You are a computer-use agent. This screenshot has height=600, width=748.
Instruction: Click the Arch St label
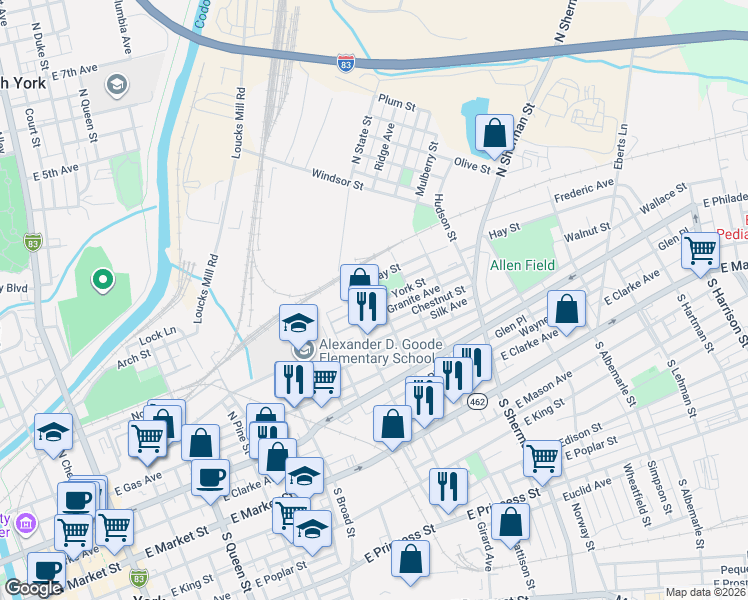(x=134, y=359)
